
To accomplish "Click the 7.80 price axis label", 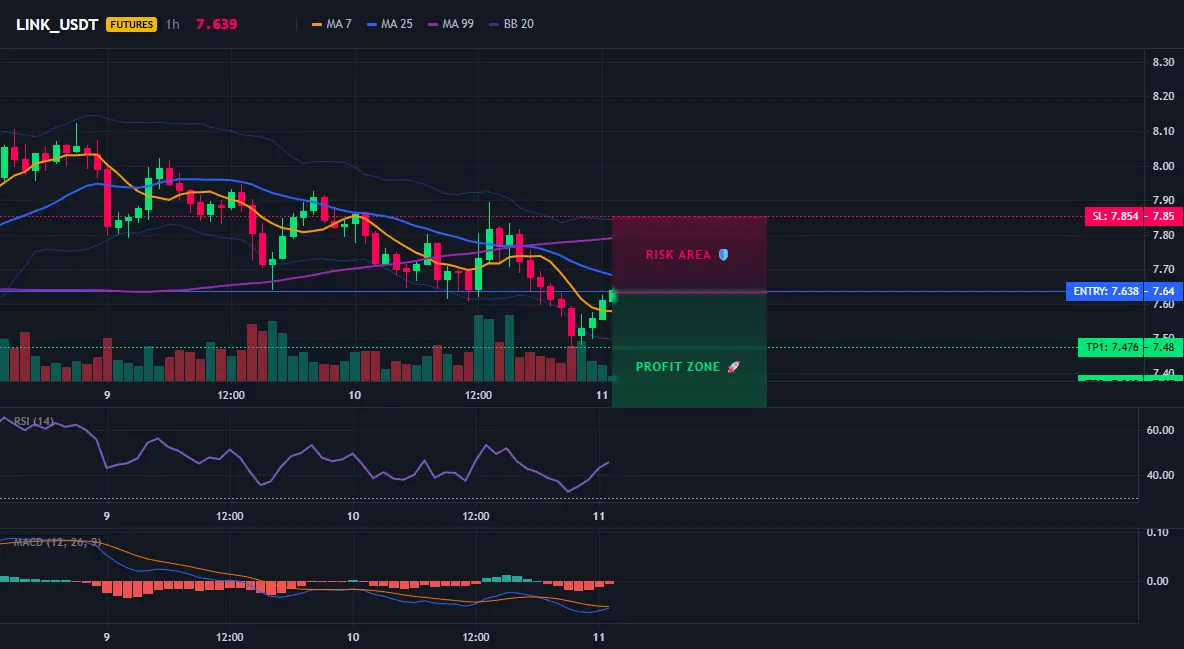I will point(1163,235).
